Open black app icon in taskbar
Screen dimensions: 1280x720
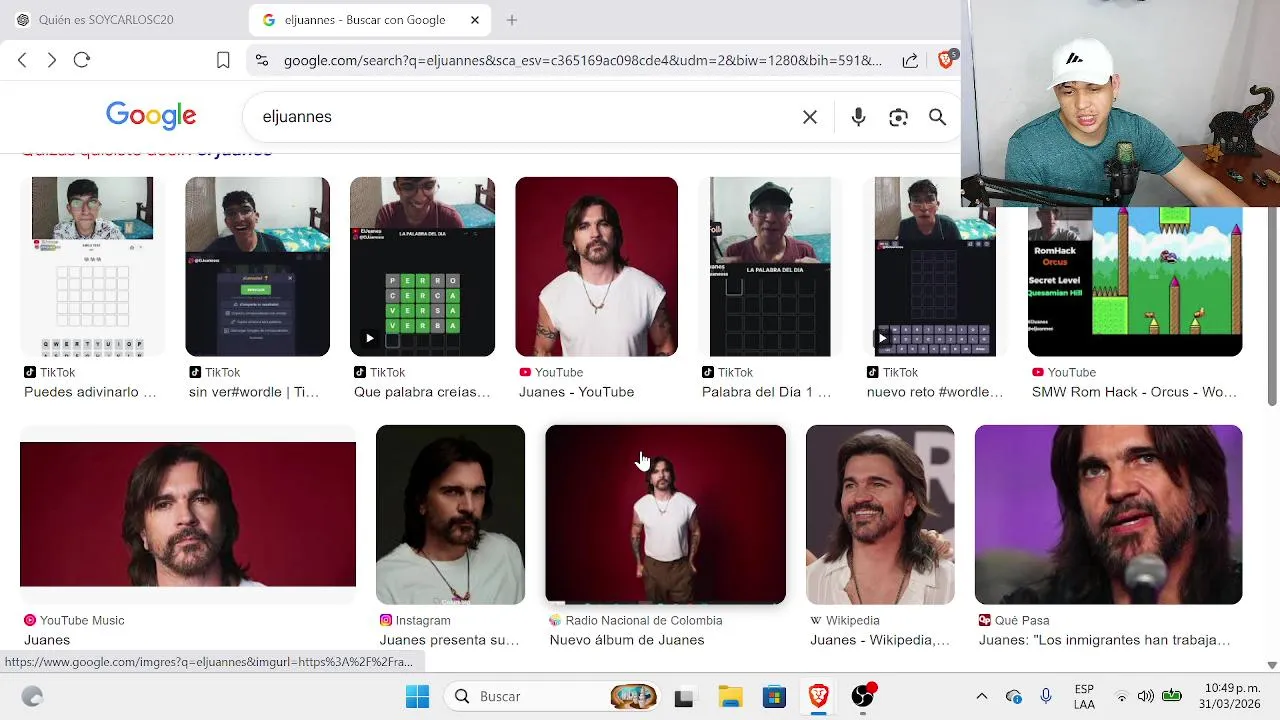(684, 697)
